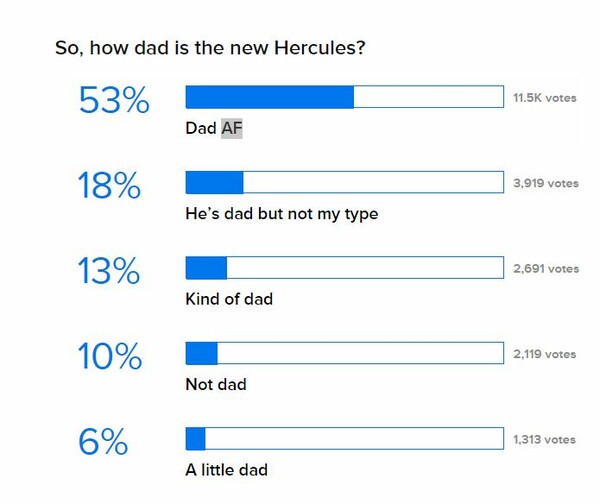Select the 18% result bar
The image size is (600, 504).
click(x=344, y=182)
